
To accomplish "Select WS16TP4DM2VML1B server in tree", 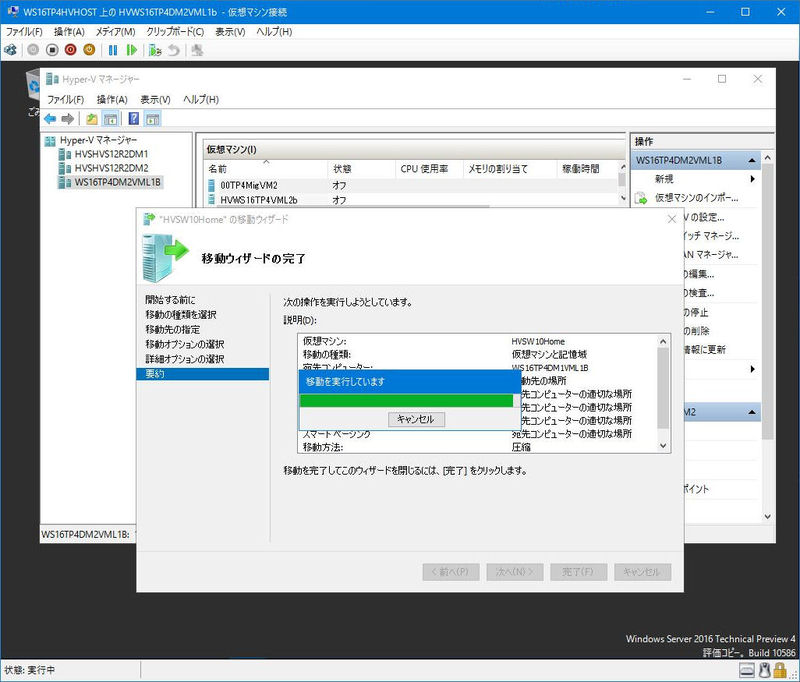I will pyautogui.click(x=117, y=182).
